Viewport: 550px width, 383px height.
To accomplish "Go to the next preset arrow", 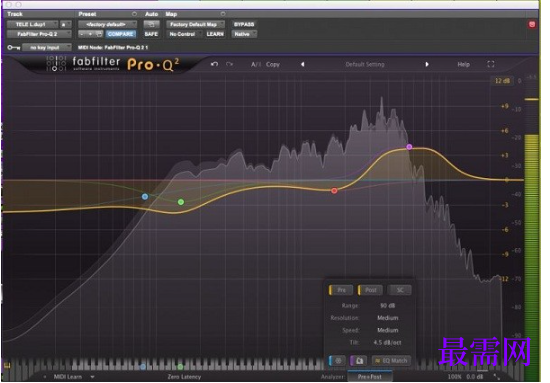I will (x=427, y=64).
